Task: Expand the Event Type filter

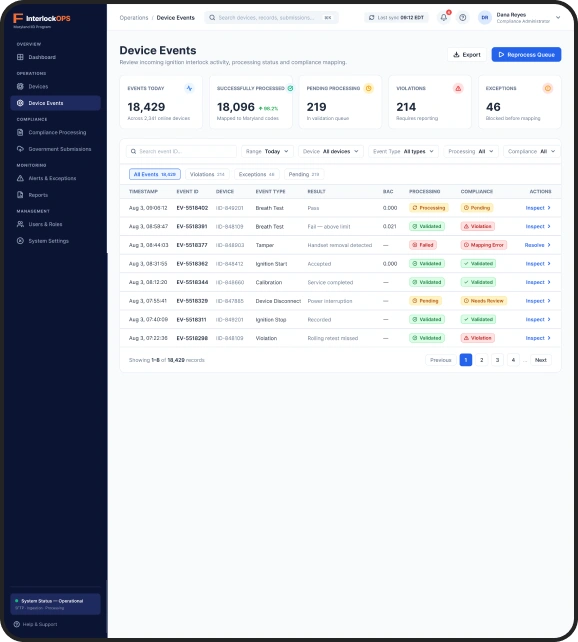Action: tap(403, 151)
